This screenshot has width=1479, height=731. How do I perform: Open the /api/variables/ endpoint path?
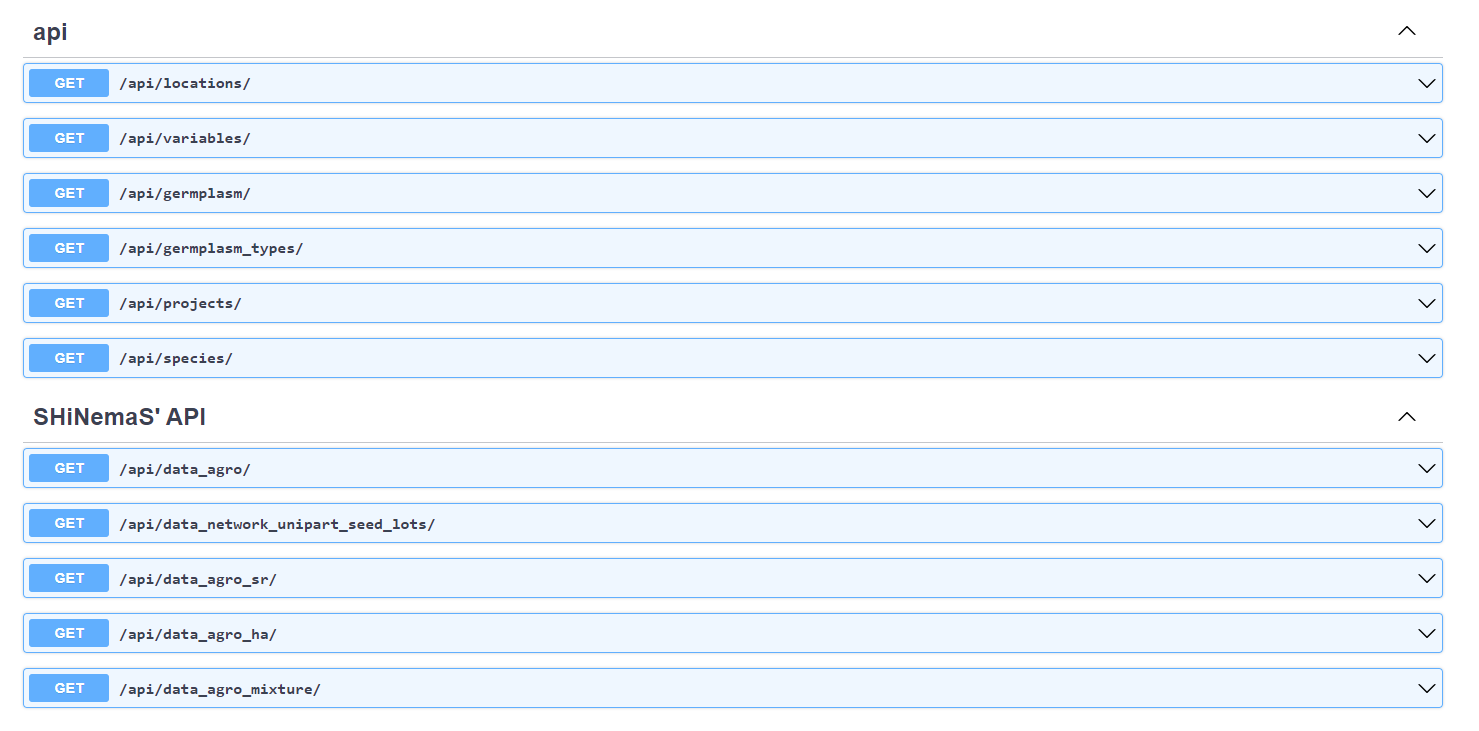click(185, 138)
